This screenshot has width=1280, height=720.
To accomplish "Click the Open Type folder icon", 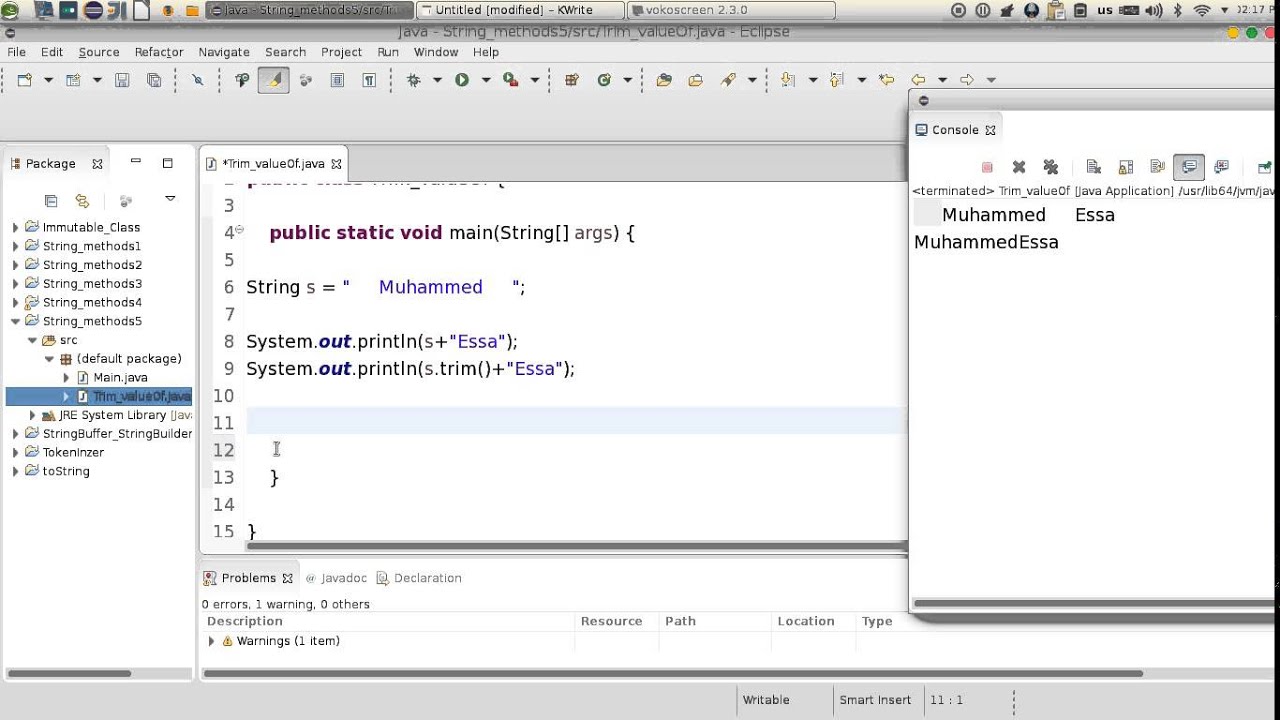I will [664, 80].
